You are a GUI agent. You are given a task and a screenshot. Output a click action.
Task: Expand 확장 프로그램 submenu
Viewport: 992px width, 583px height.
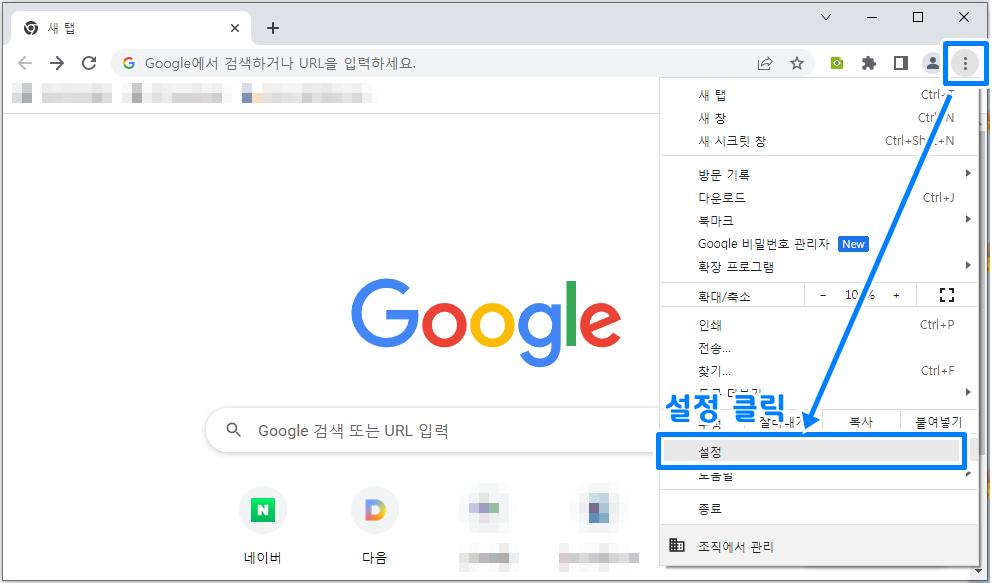click(819, 267)
